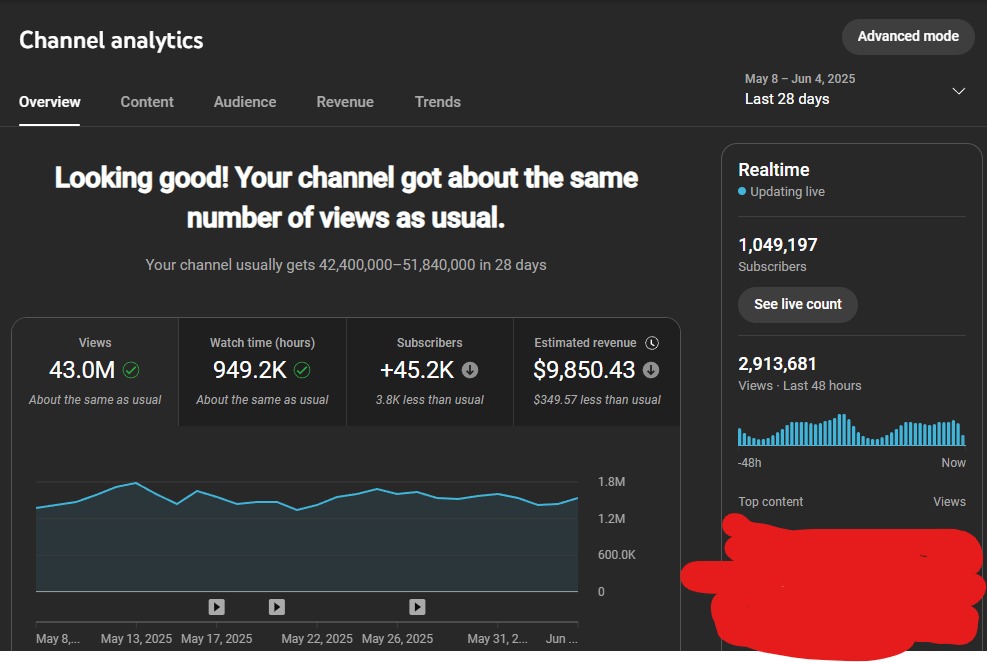Image resolution: width=988 pixels, height=662 pixels.
Task: Select the Trends tab
Action: 438,102
